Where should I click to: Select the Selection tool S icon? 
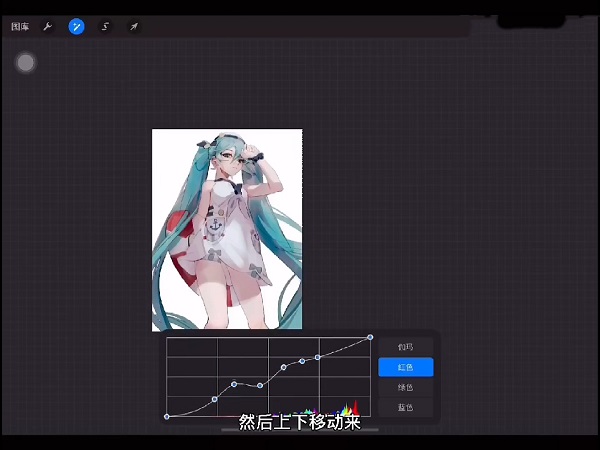[105, 27]
